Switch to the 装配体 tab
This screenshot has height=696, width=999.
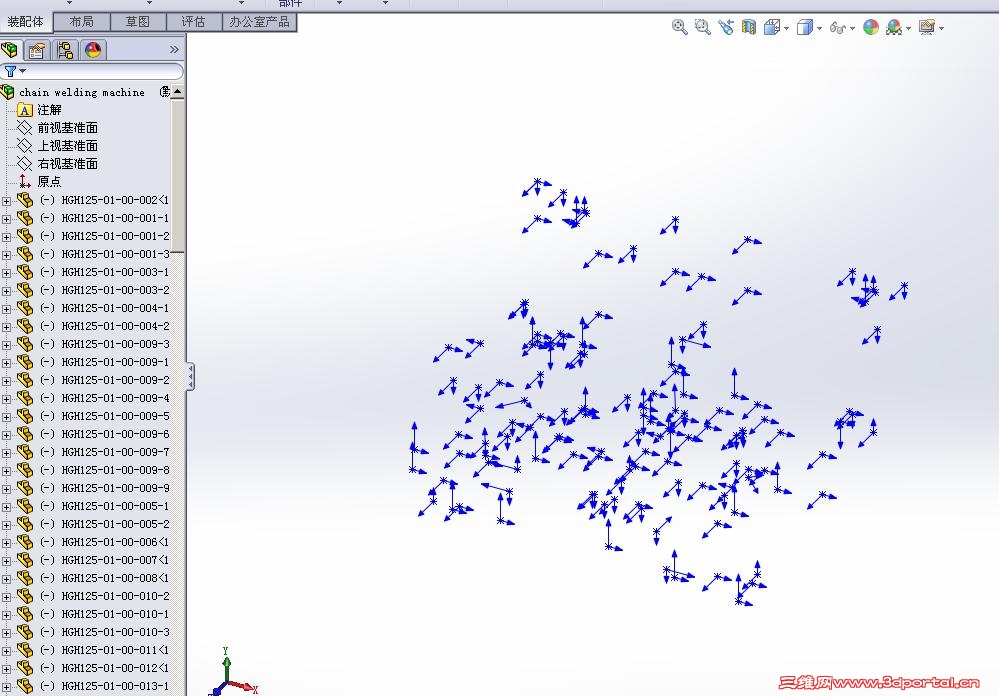tap(25, 22)
